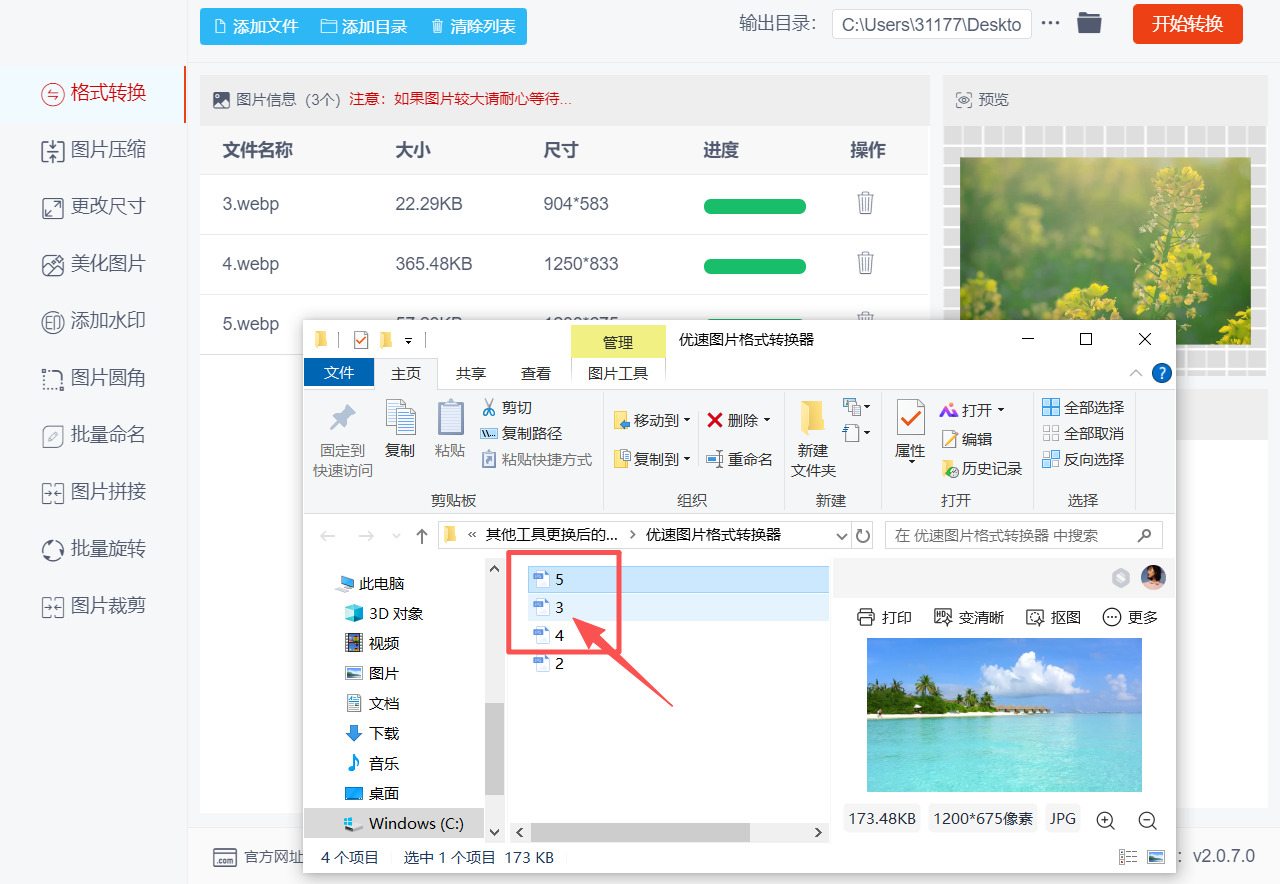Go up one folder level in Explorer
1280x884 pixels.
422,536
